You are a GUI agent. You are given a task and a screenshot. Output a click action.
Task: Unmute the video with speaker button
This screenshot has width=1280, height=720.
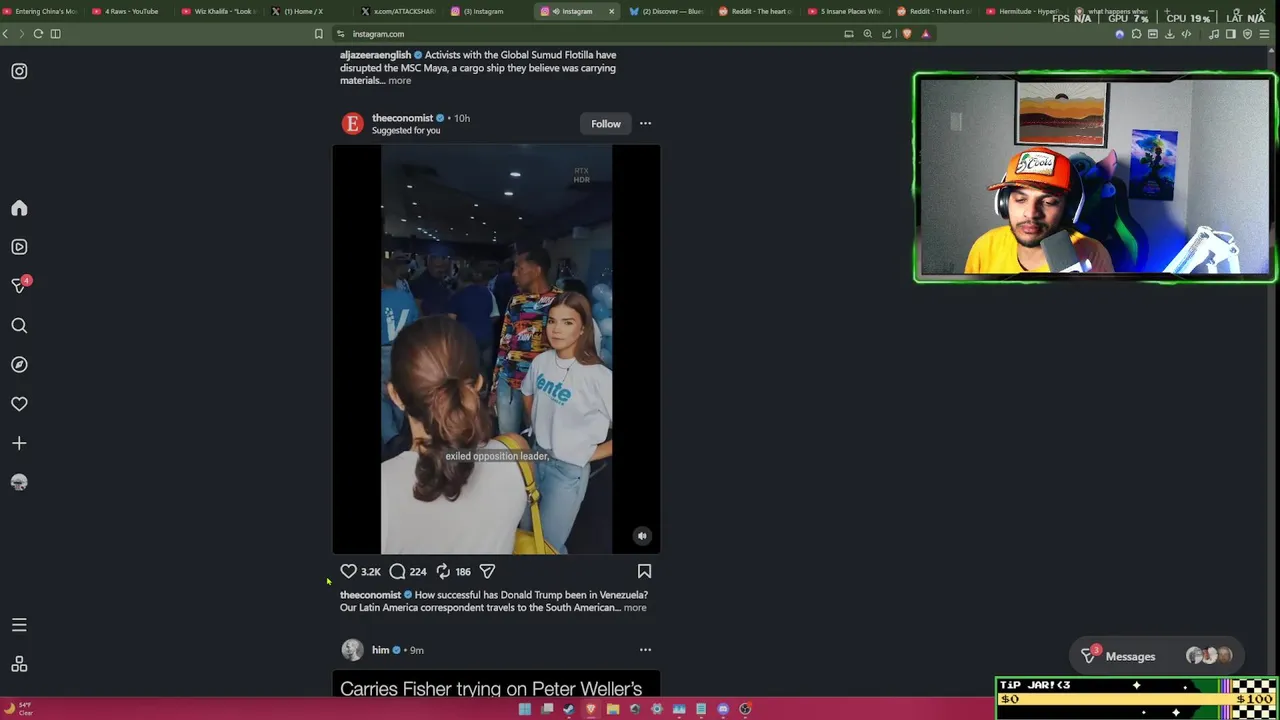tap(642, 536)
